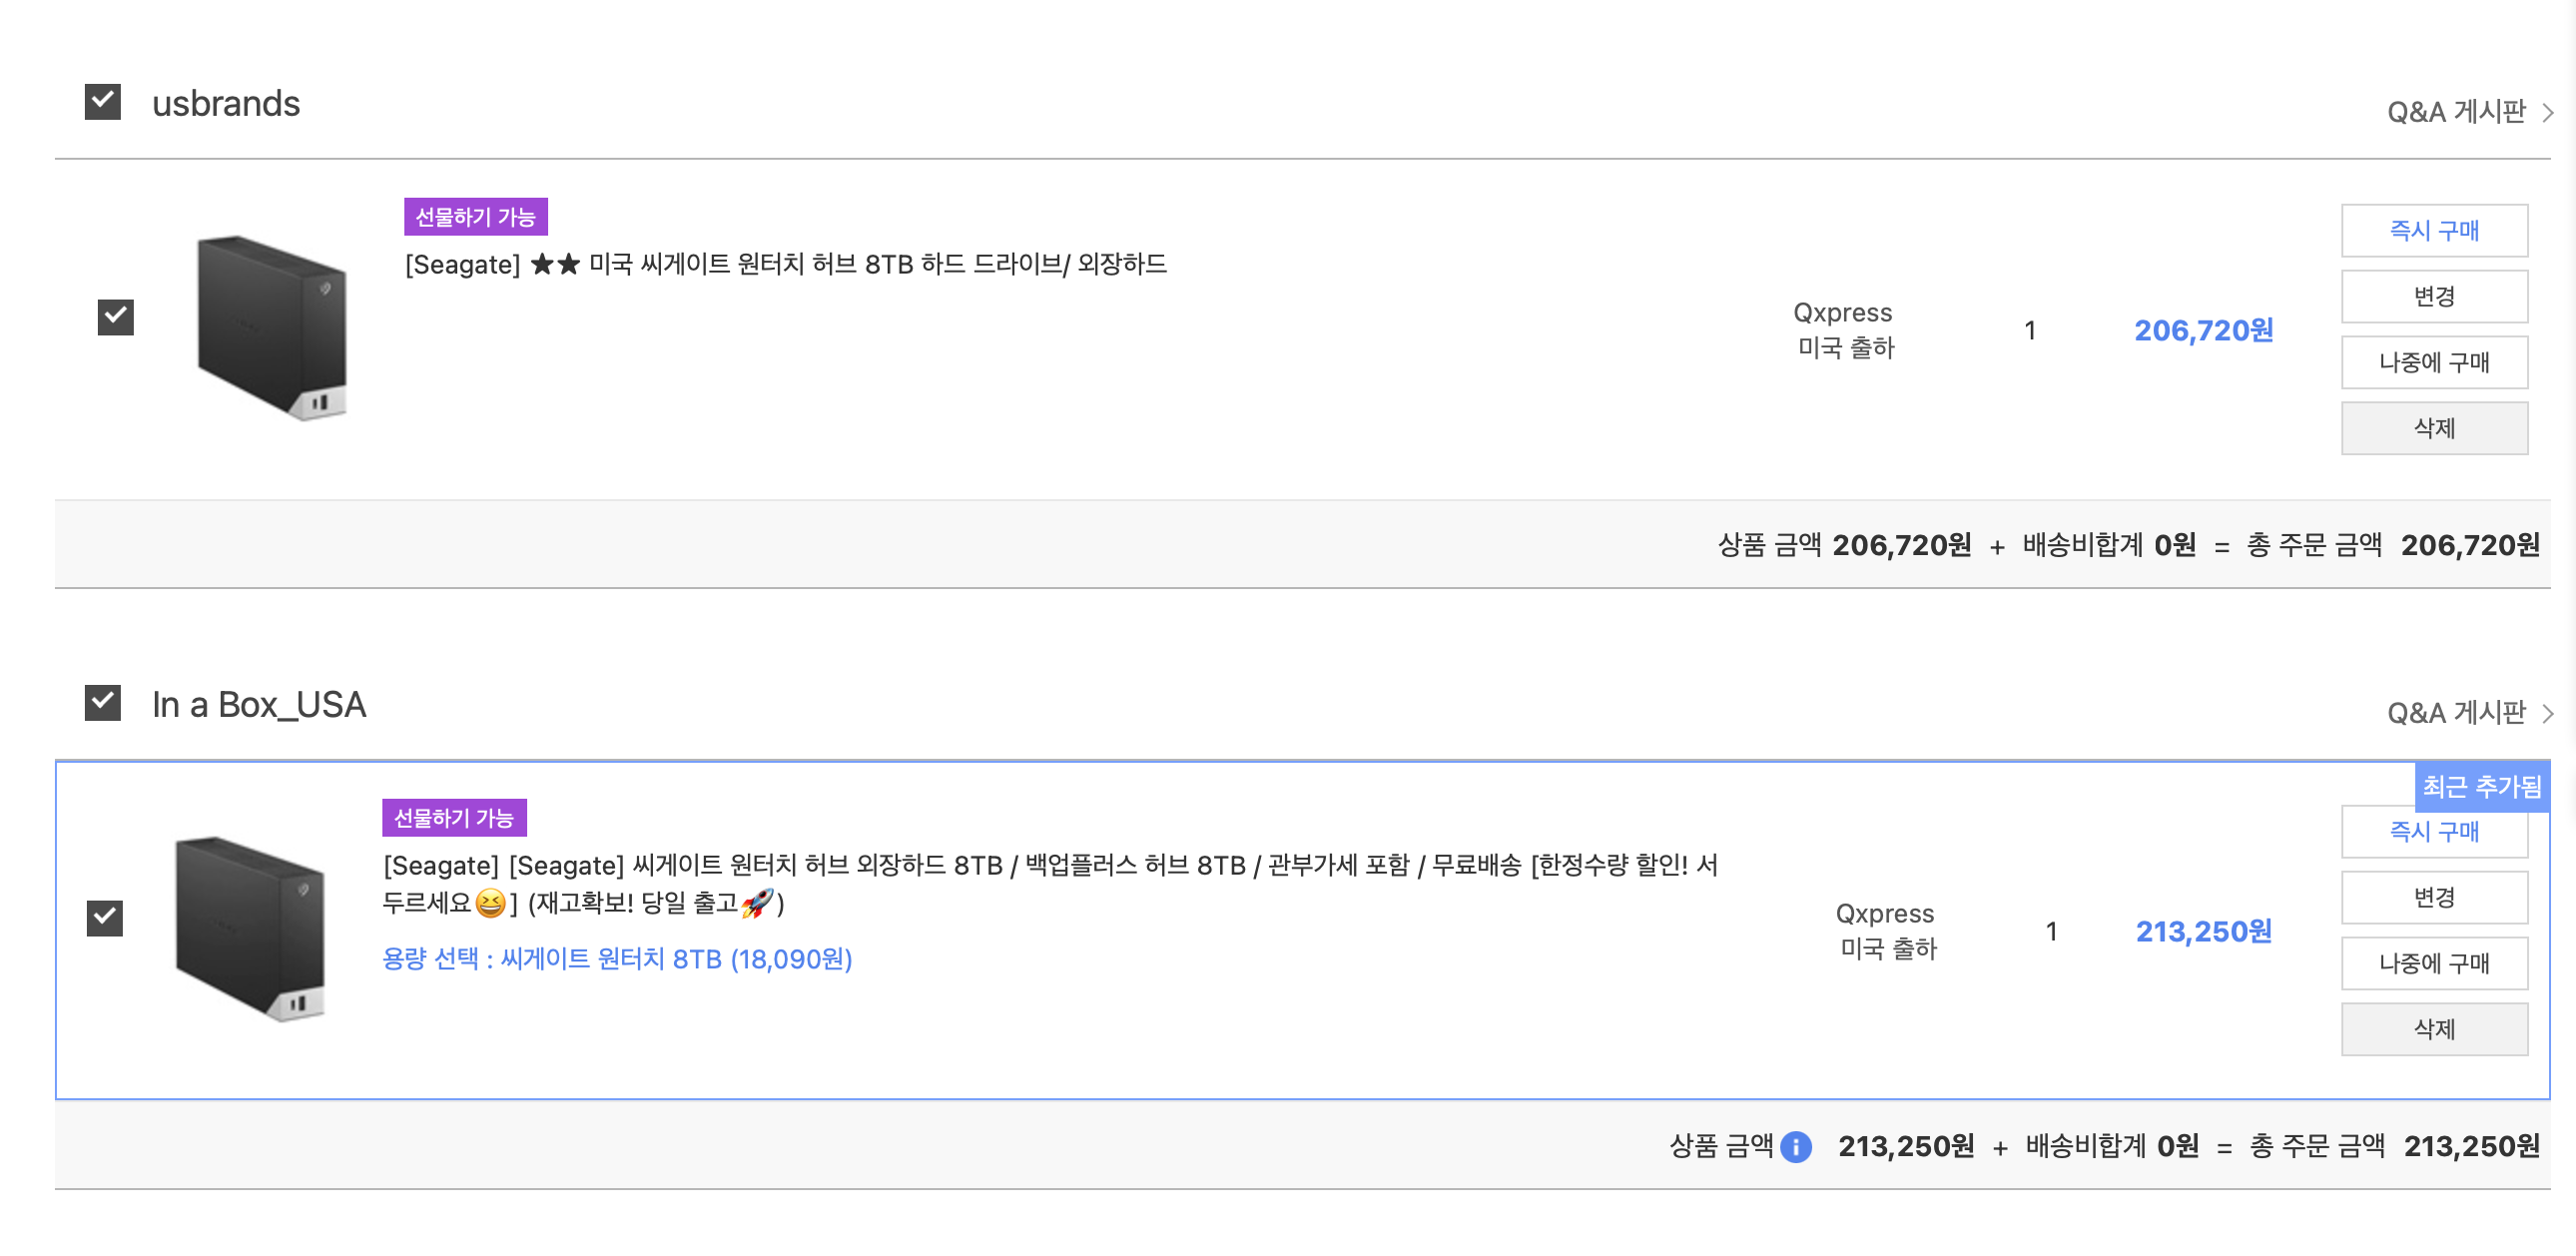Uncheck the In a Box_USA seller checkbox
The height and width of the screenshot is (1256, 2576).
pyautogui.click(x=103, y=703)
